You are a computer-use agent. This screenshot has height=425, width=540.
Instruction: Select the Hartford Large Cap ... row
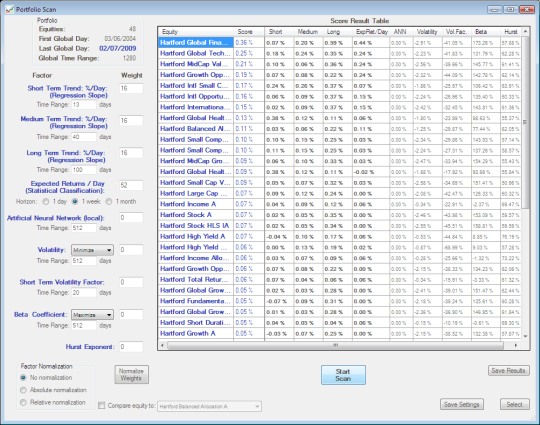coord(340,194)
